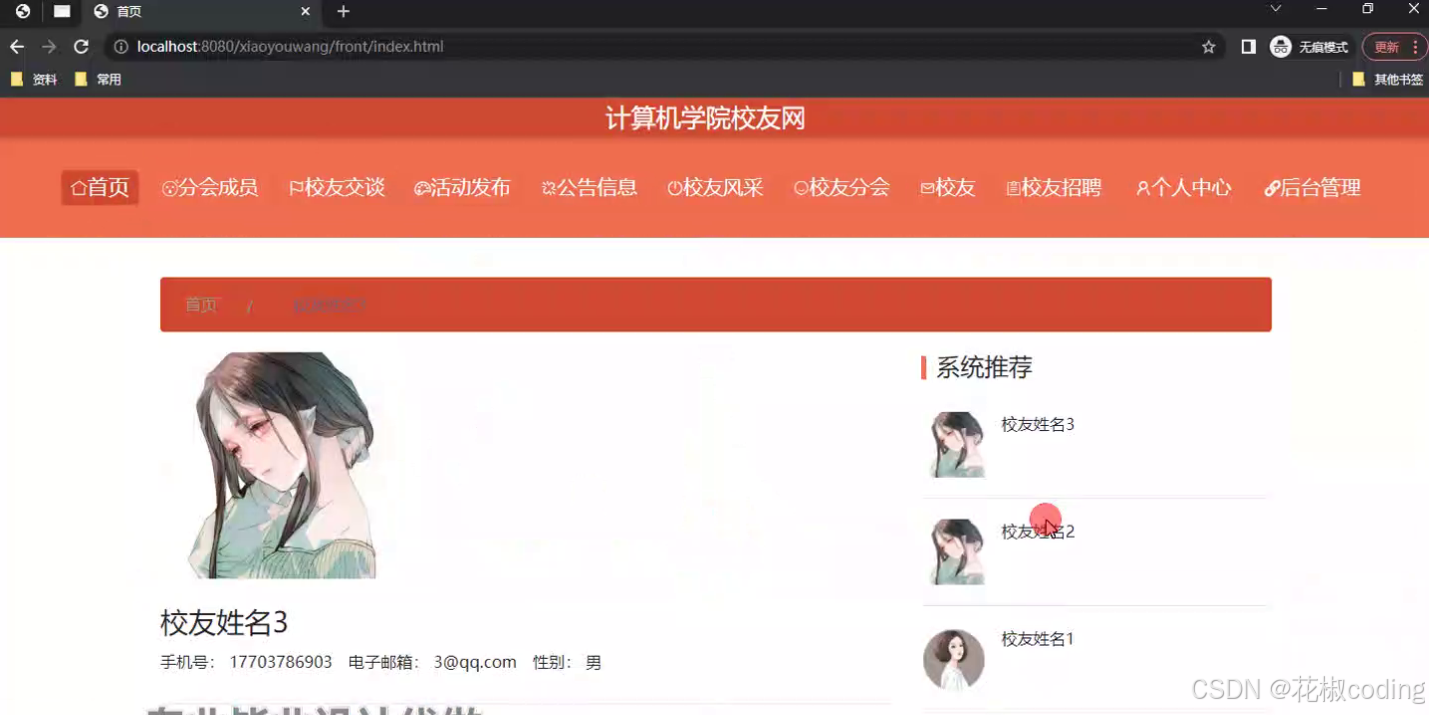This screenshot has height=715, width=1429.
Task: Click the 校友姓名1 thumbnail in 系统推荐
Action: 953,659
